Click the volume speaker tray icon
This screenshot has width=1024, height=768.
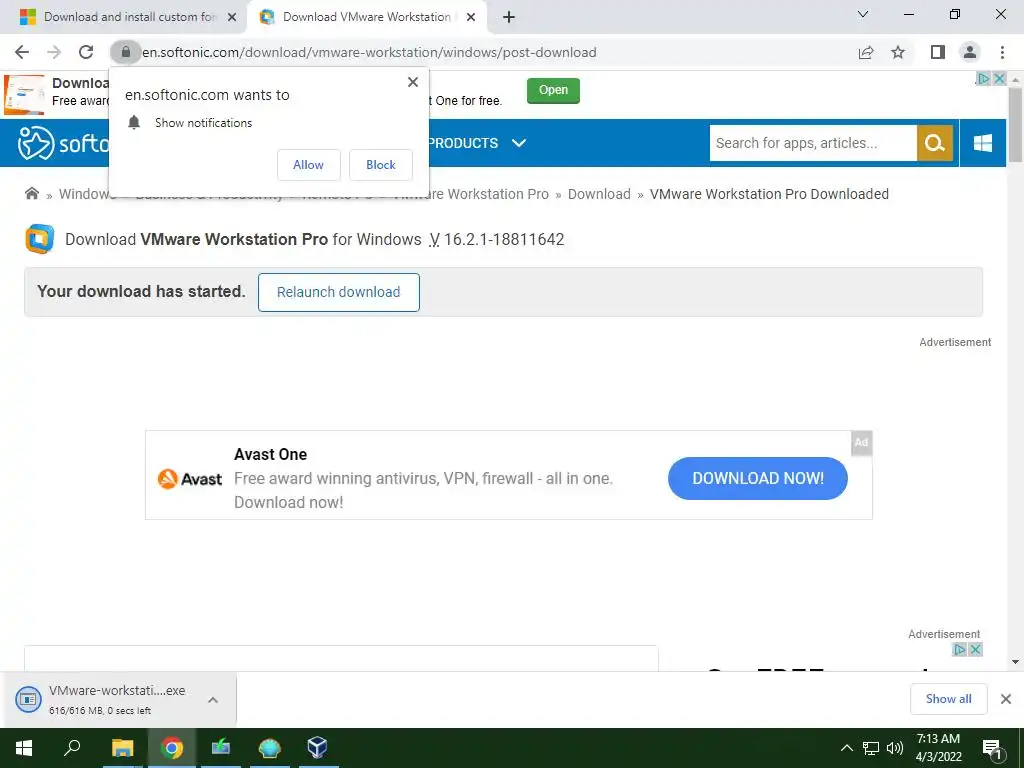pyautogui.click(x=895, y=748)
